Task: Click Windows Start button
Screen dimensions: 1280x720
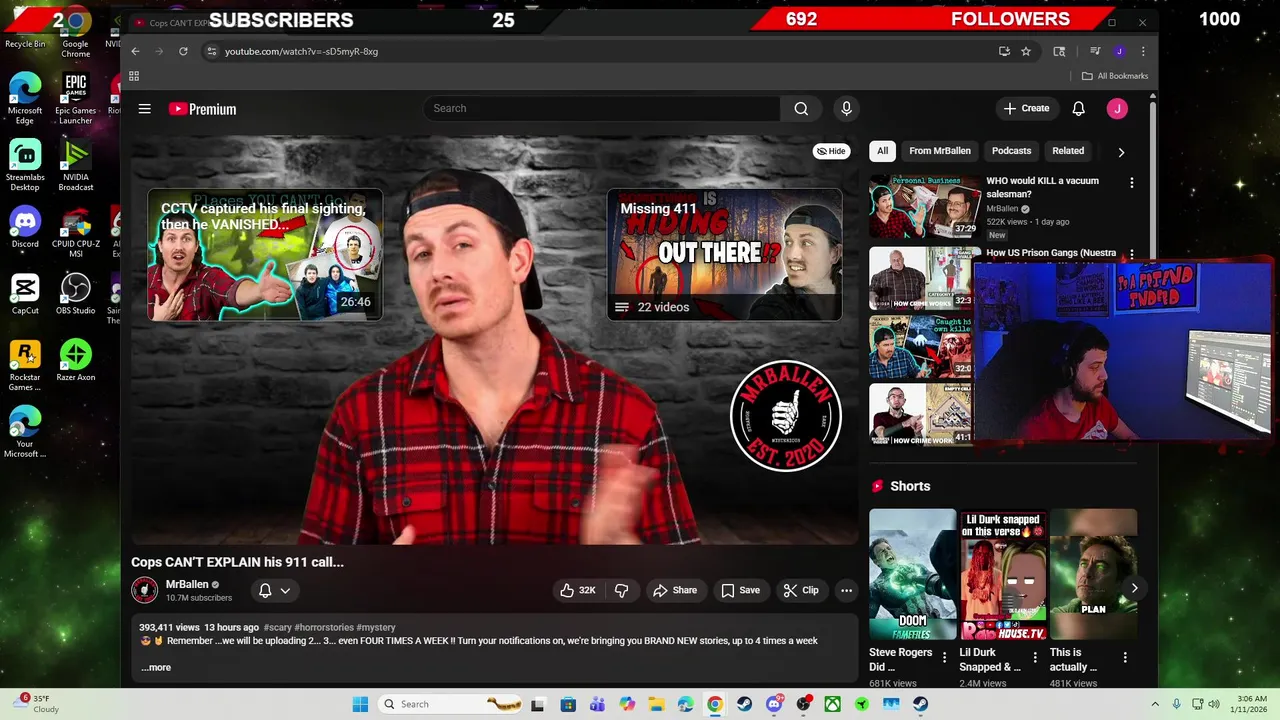Action: [360, 704]
